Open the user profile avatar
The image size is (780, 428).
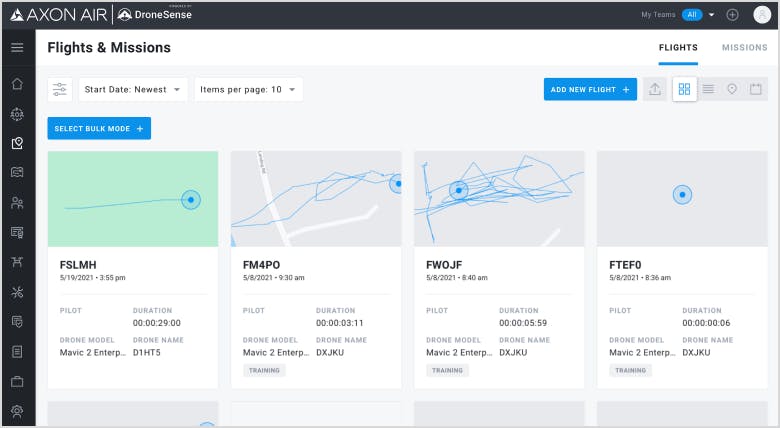762,15
